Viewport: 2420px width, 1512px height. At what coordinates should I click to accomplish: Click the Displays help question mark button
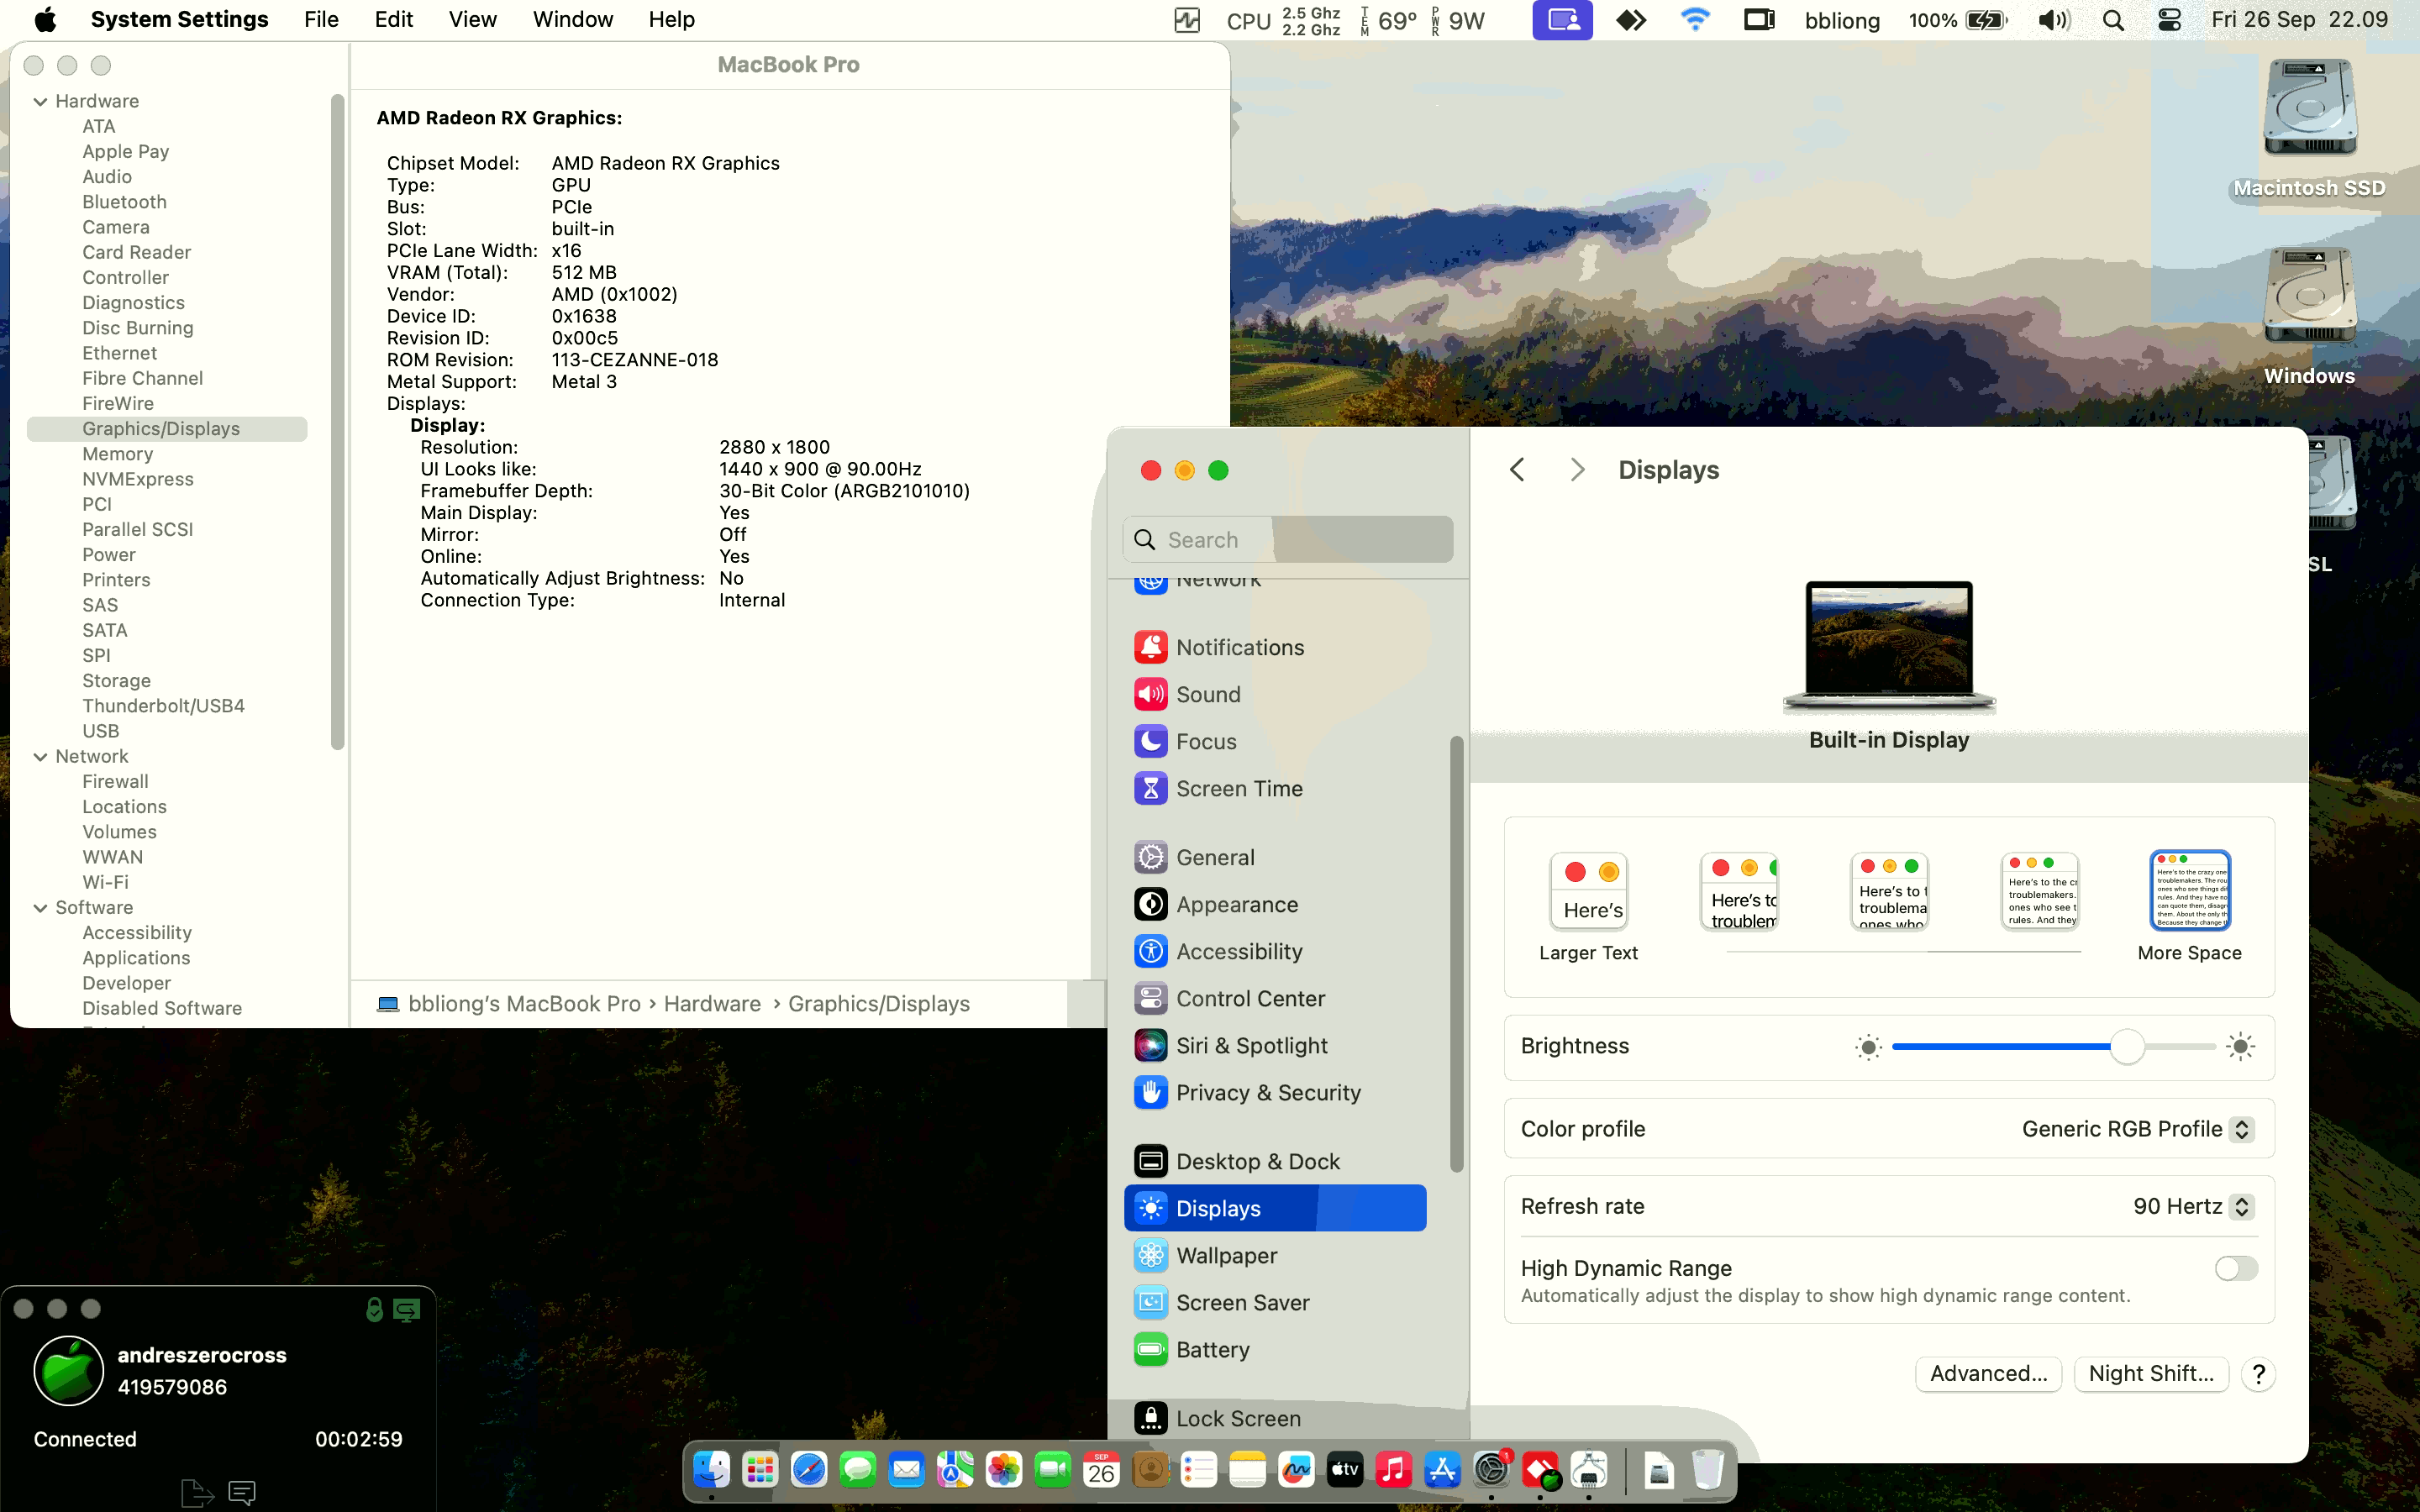[x=2258, y=1374]
